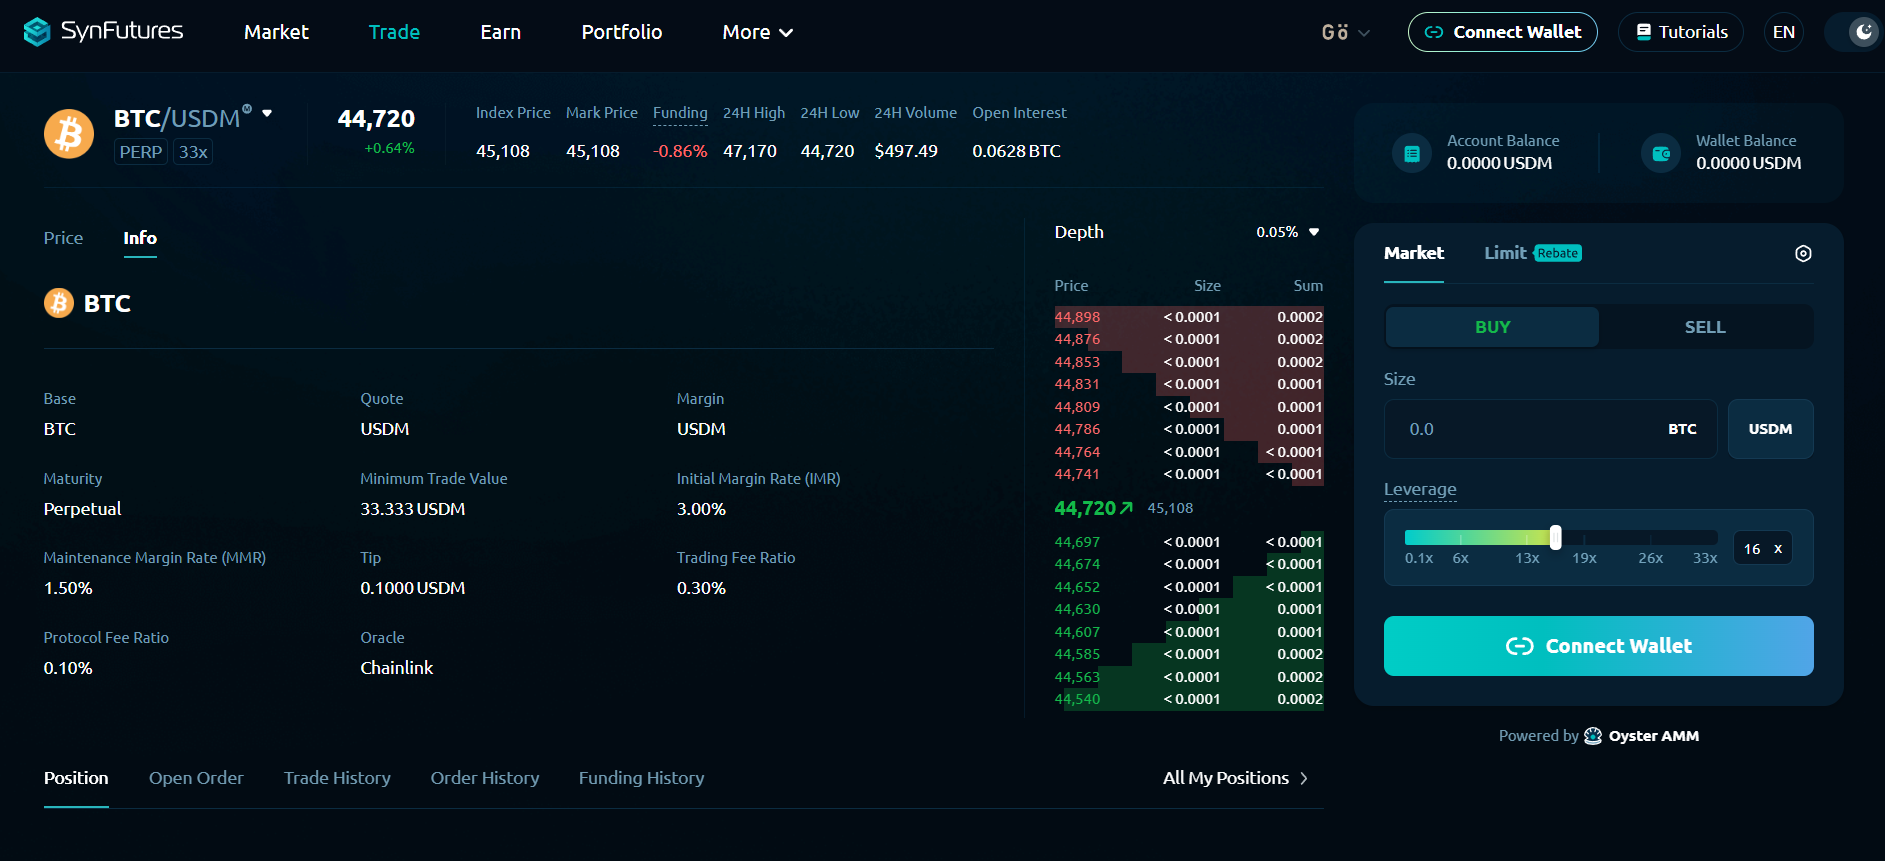Open the Market menu
This screenshot has width=1885, height=861.
coord(276,32)
